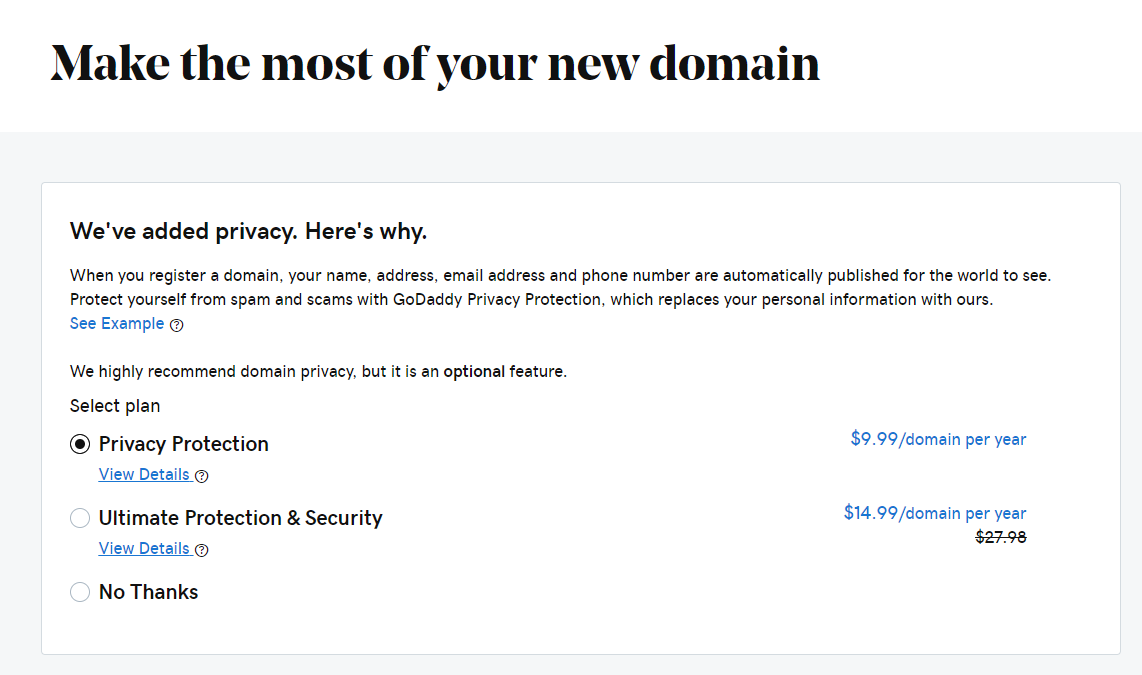Viewport: 1142px width, 675px height.
Task: Open the See Example link
Action: (117, 324)
